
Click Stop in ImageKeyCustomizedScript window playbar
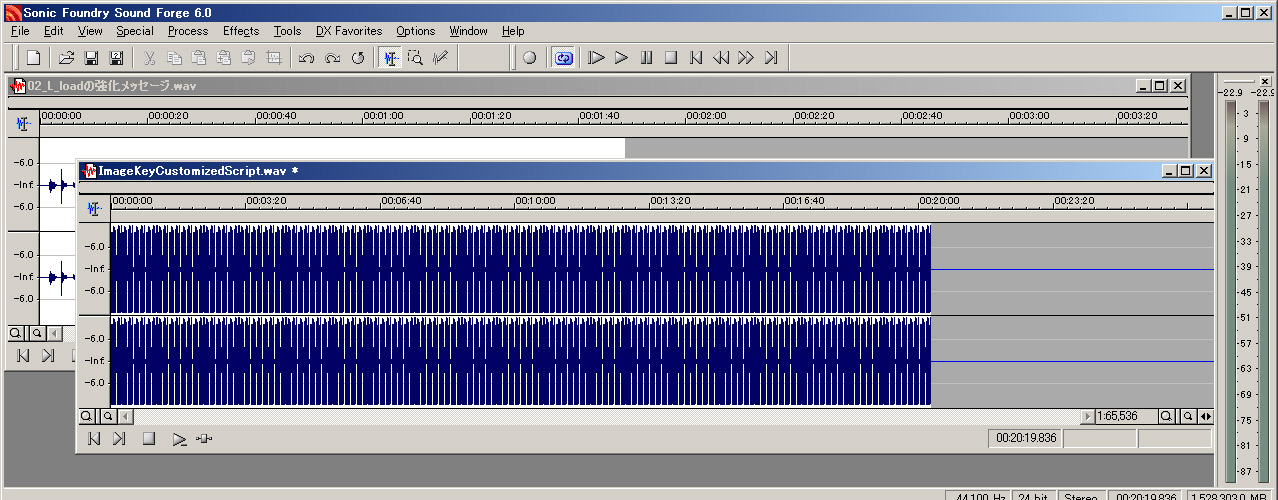click(x=149, y=438)
